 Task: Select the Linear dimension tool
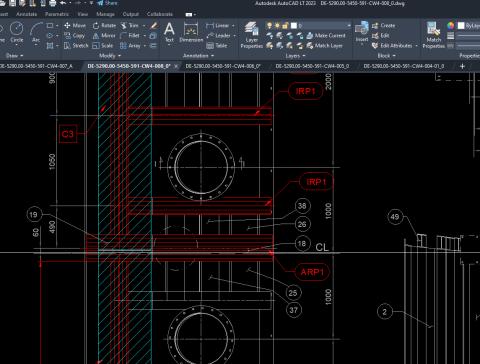tap(217, 25)
